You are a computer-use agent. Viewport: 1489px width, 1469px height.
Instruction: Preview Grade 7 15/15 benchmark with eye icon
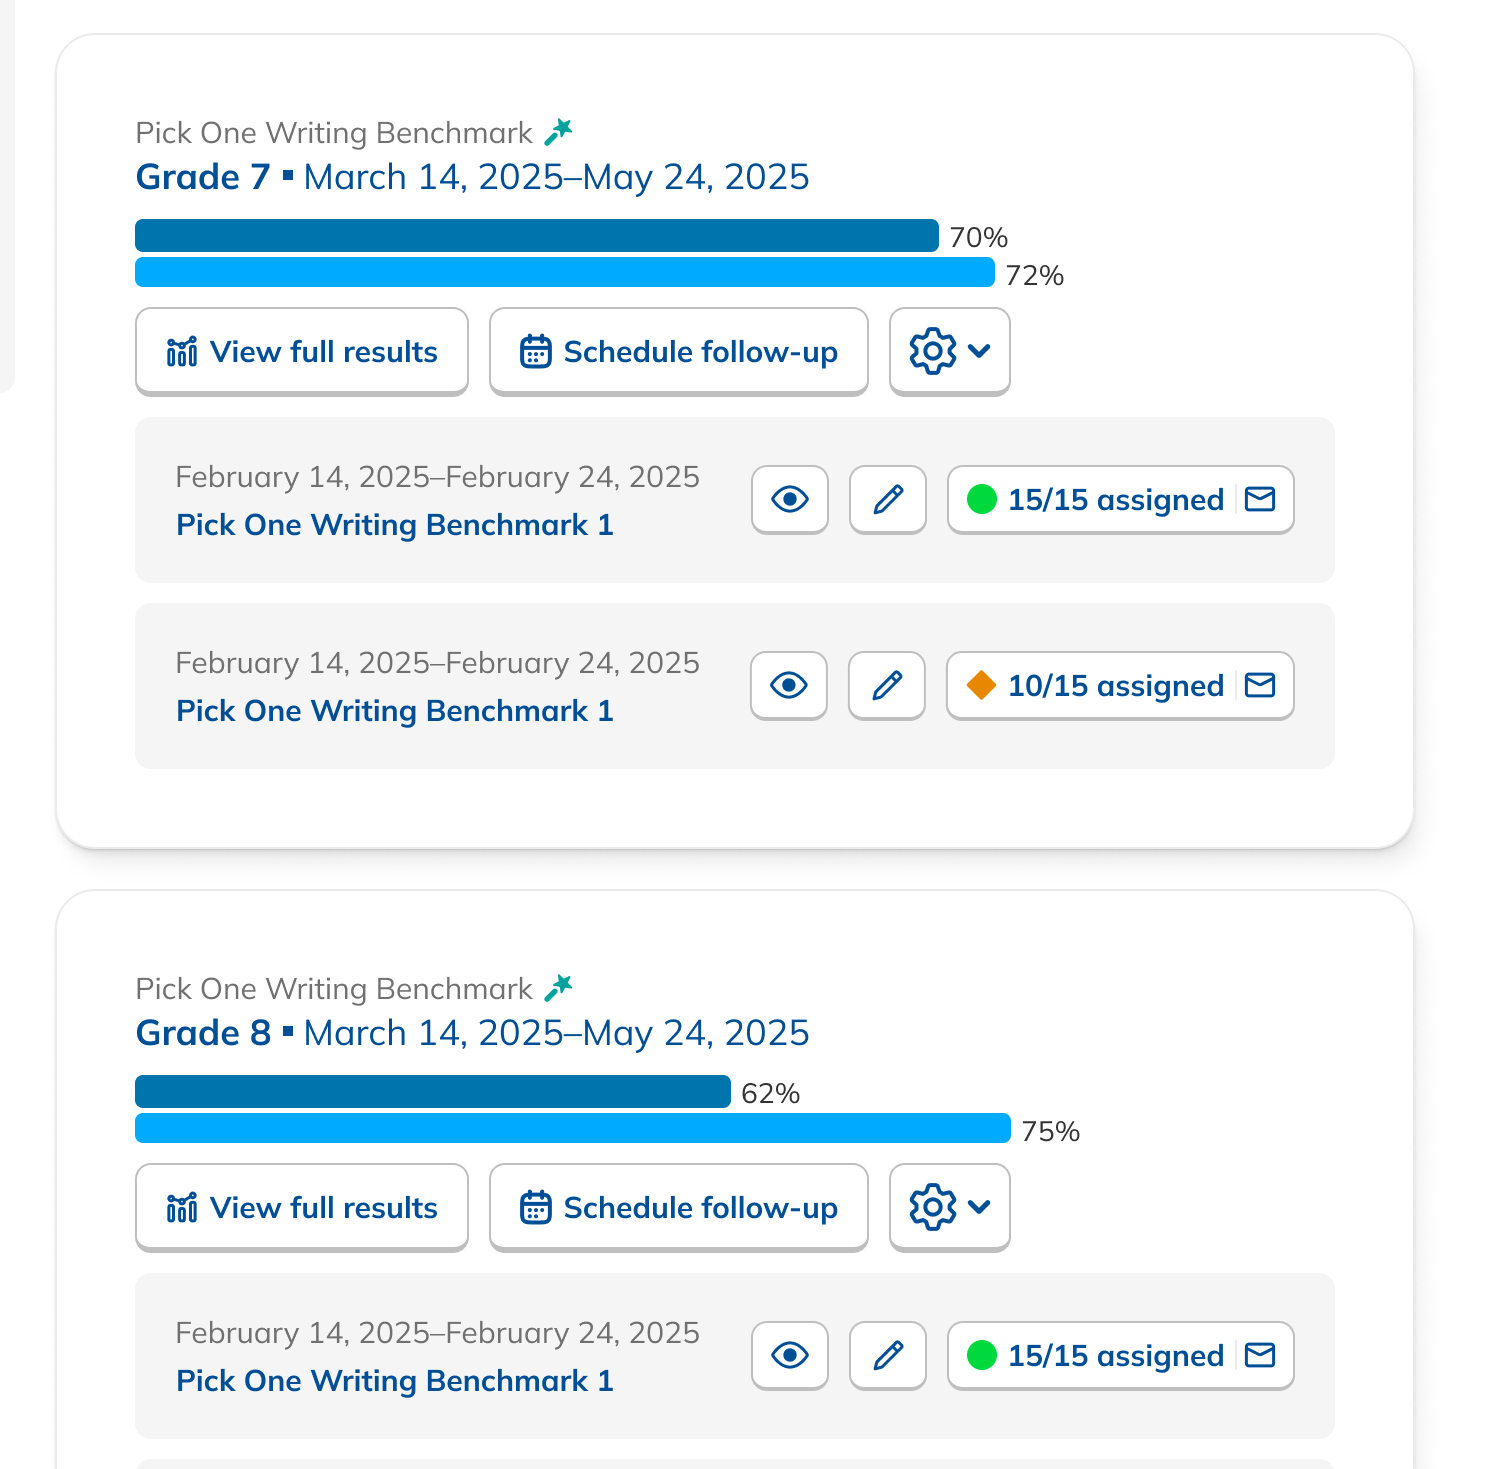pos(790,499)
